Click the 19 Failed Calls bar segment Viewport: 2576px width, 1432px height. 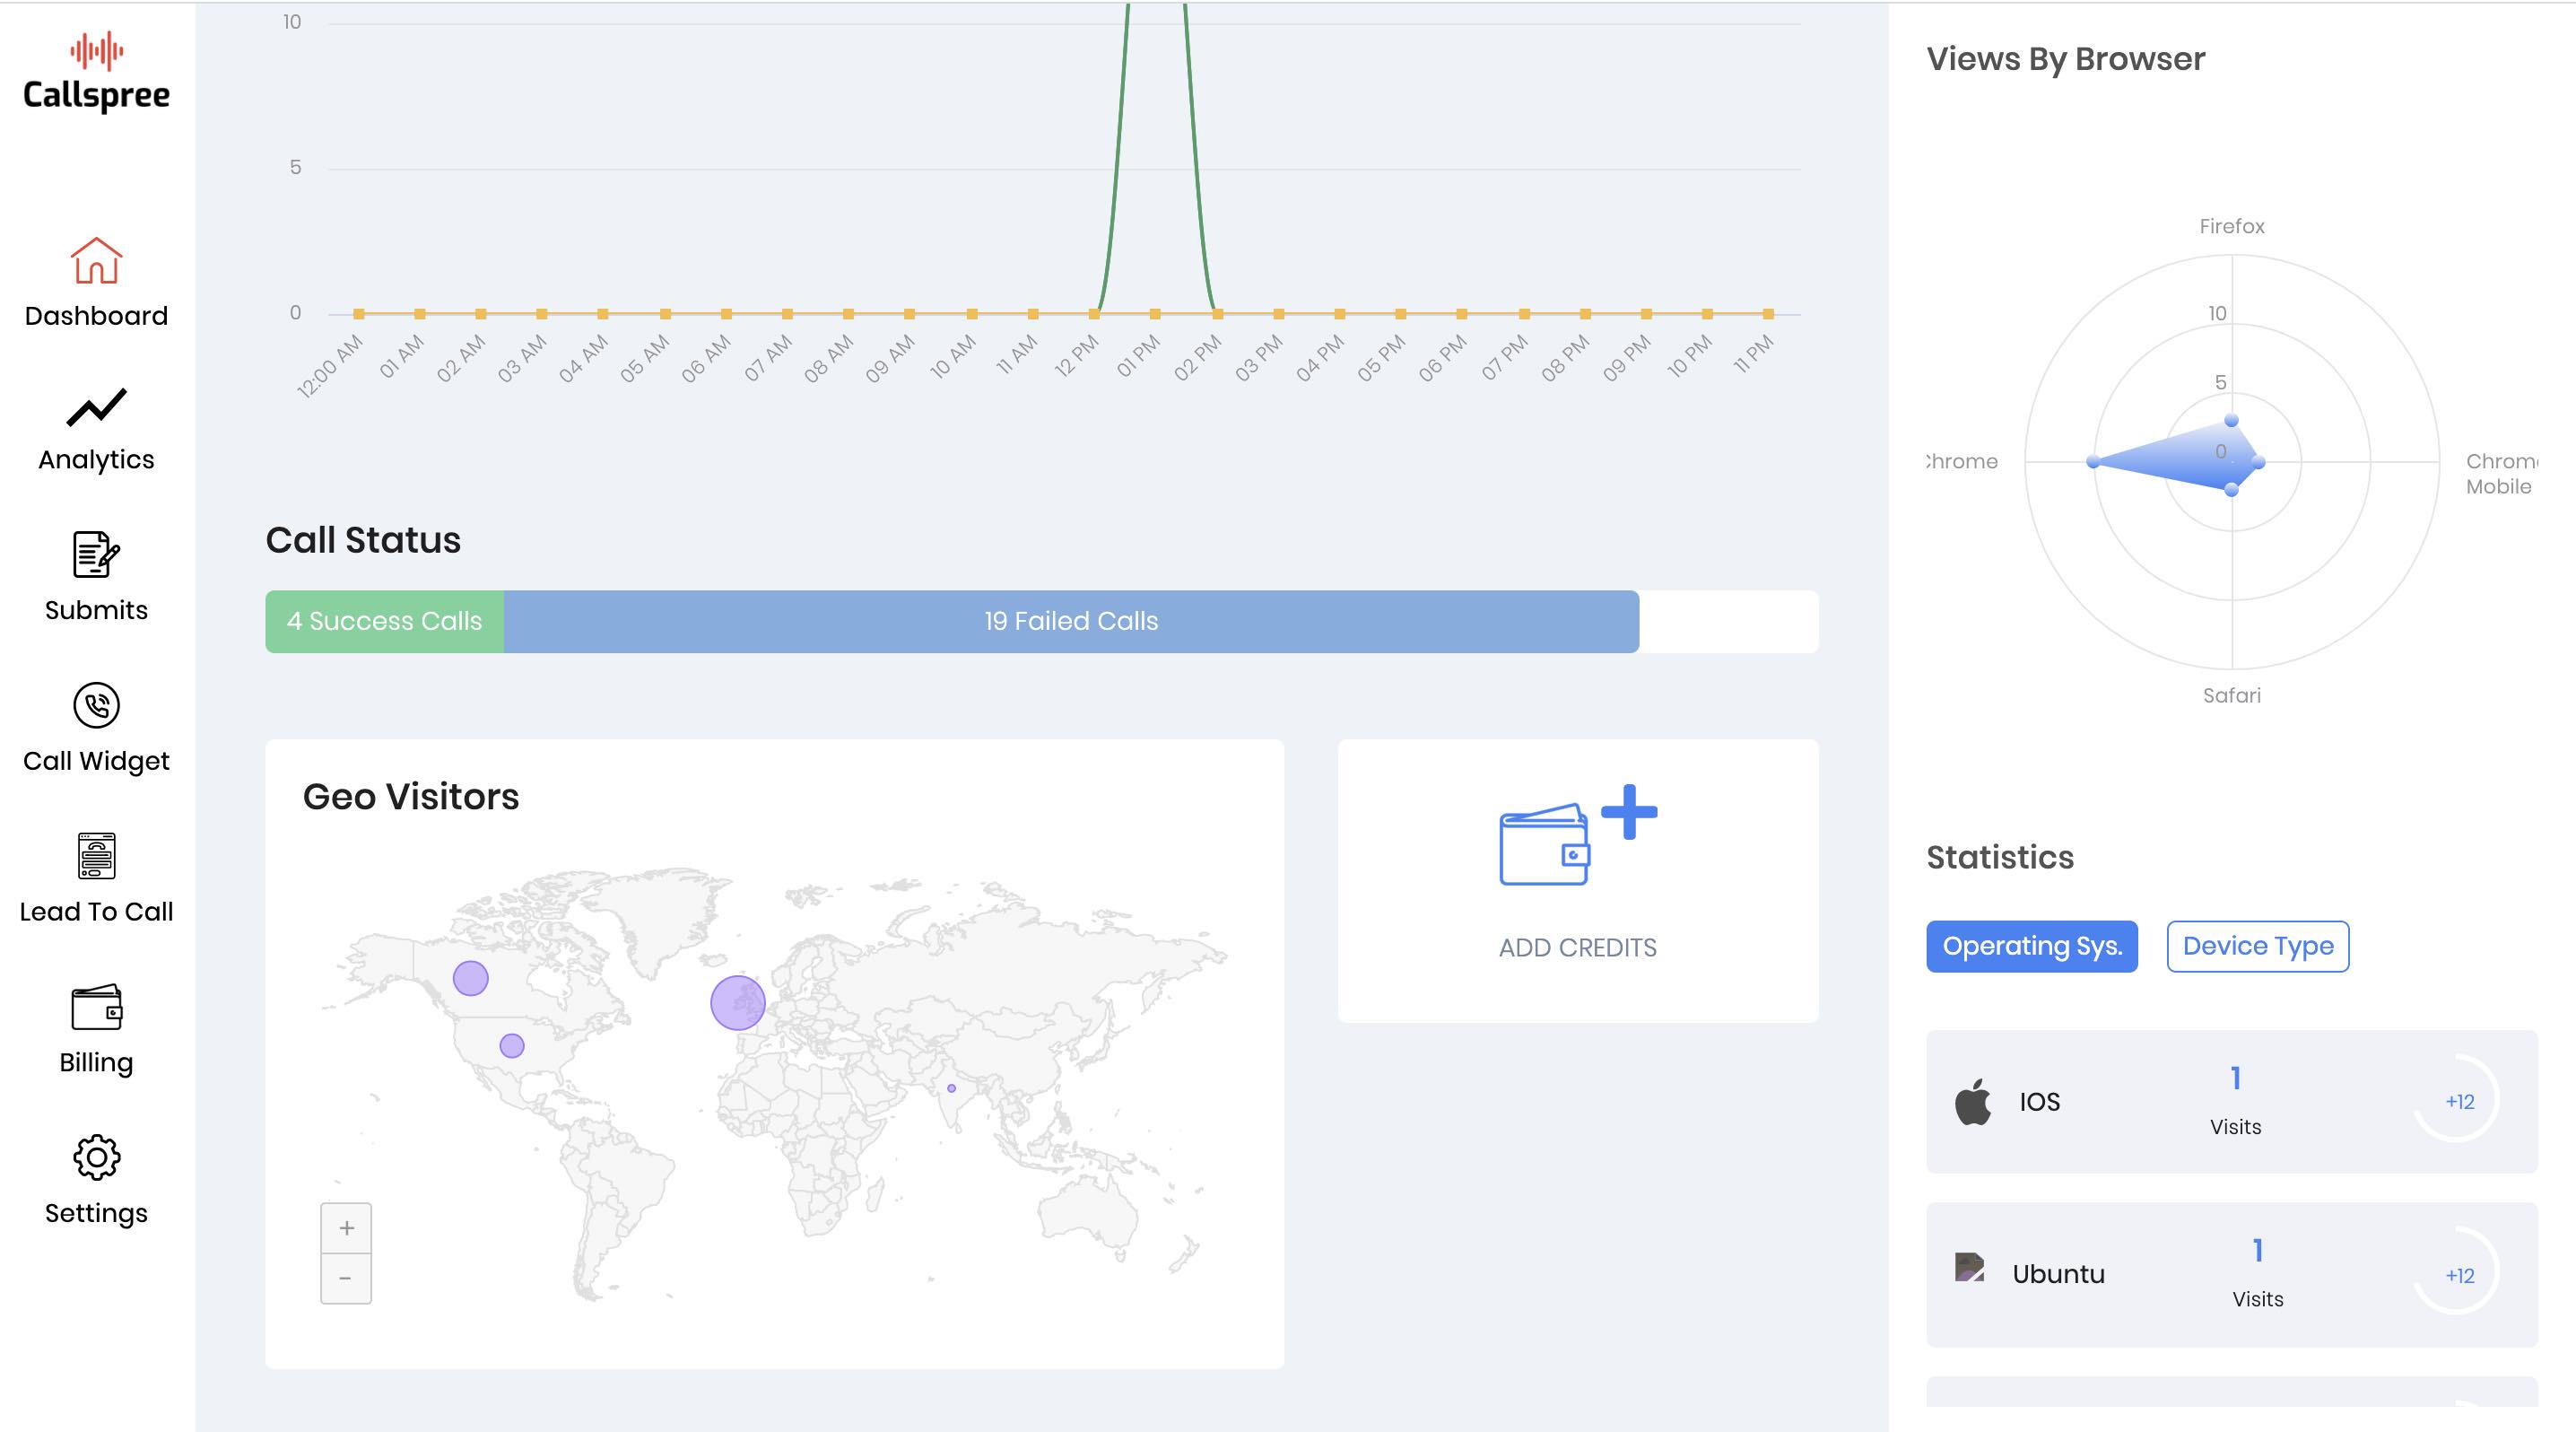pyautogui.click(x=1071, y=621)
